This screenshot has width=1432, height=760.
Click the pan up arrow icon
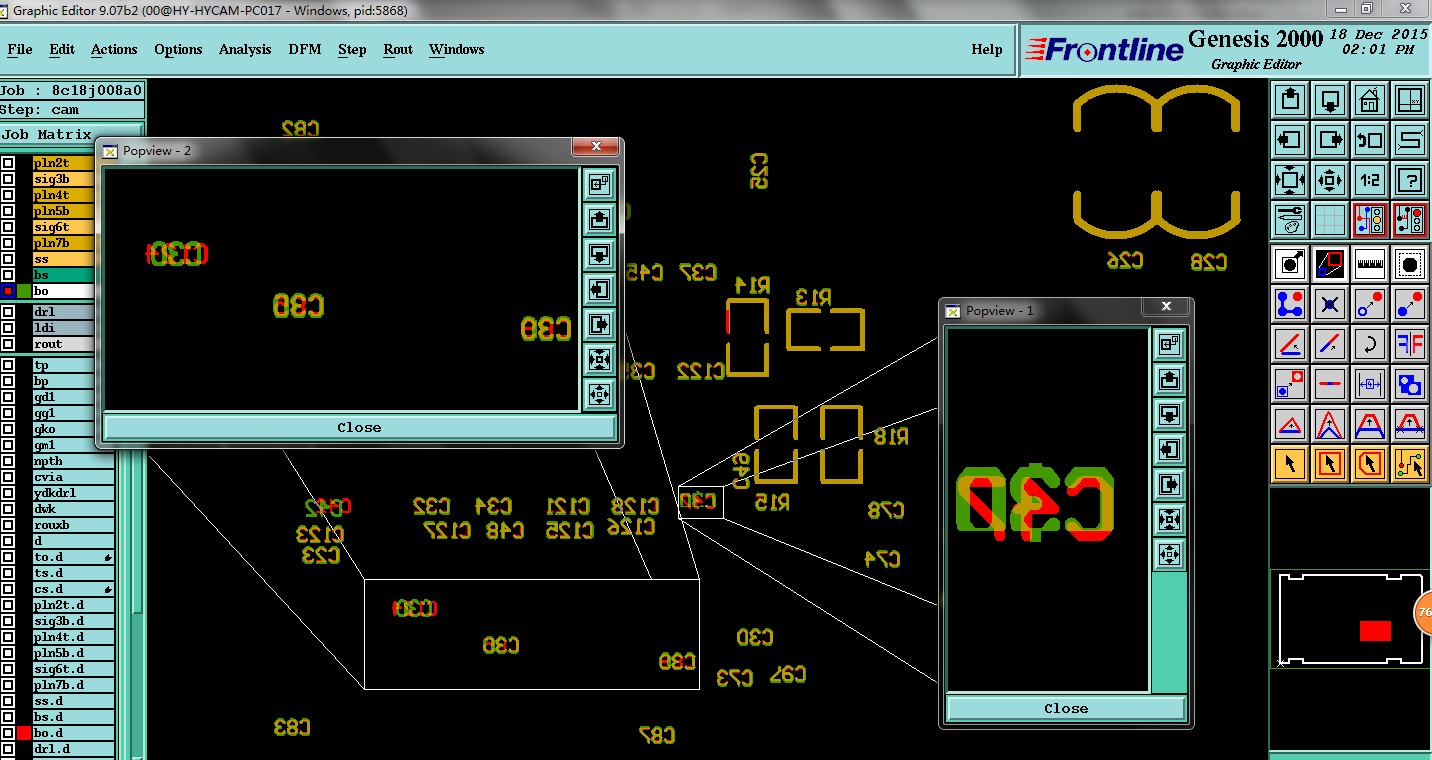coord(1290,100)
